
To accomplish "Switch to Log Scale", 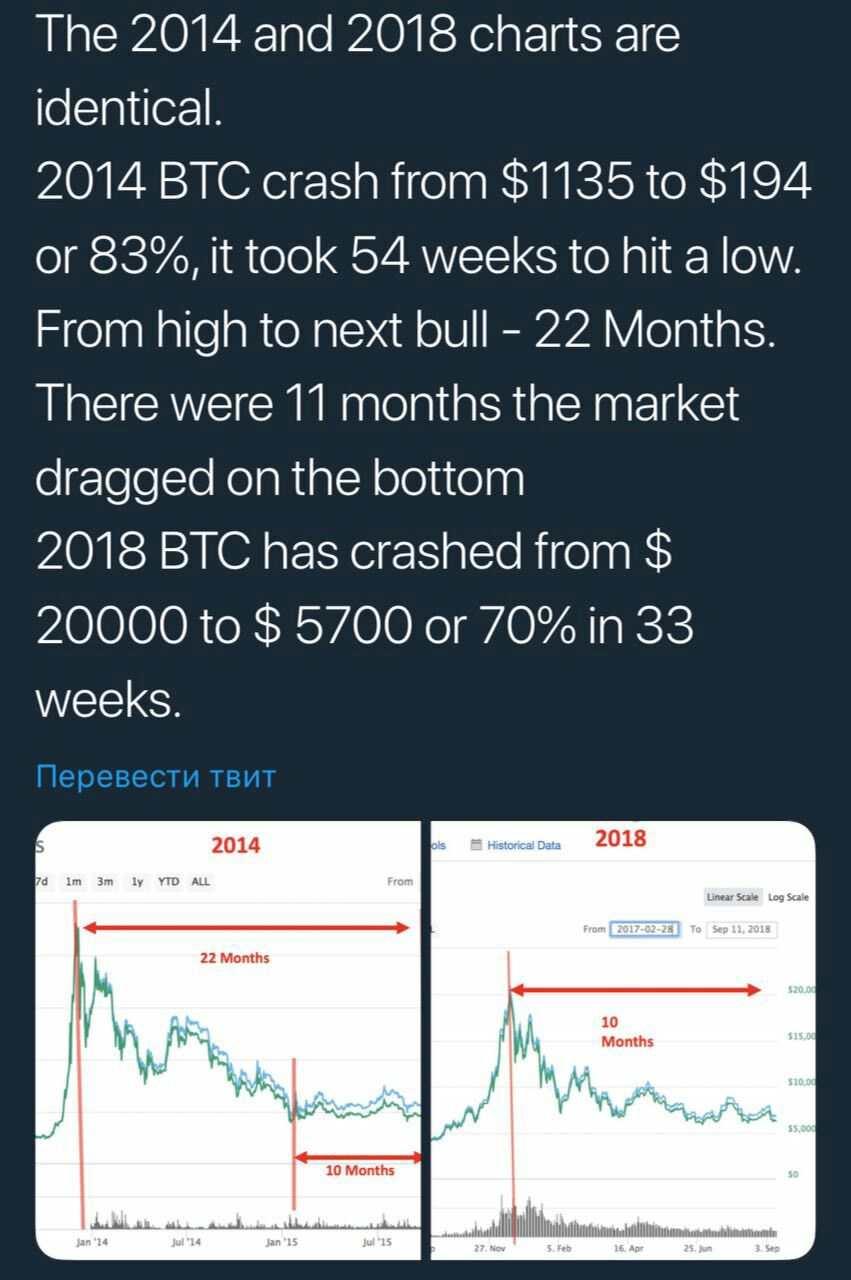I will coord(788,897).
